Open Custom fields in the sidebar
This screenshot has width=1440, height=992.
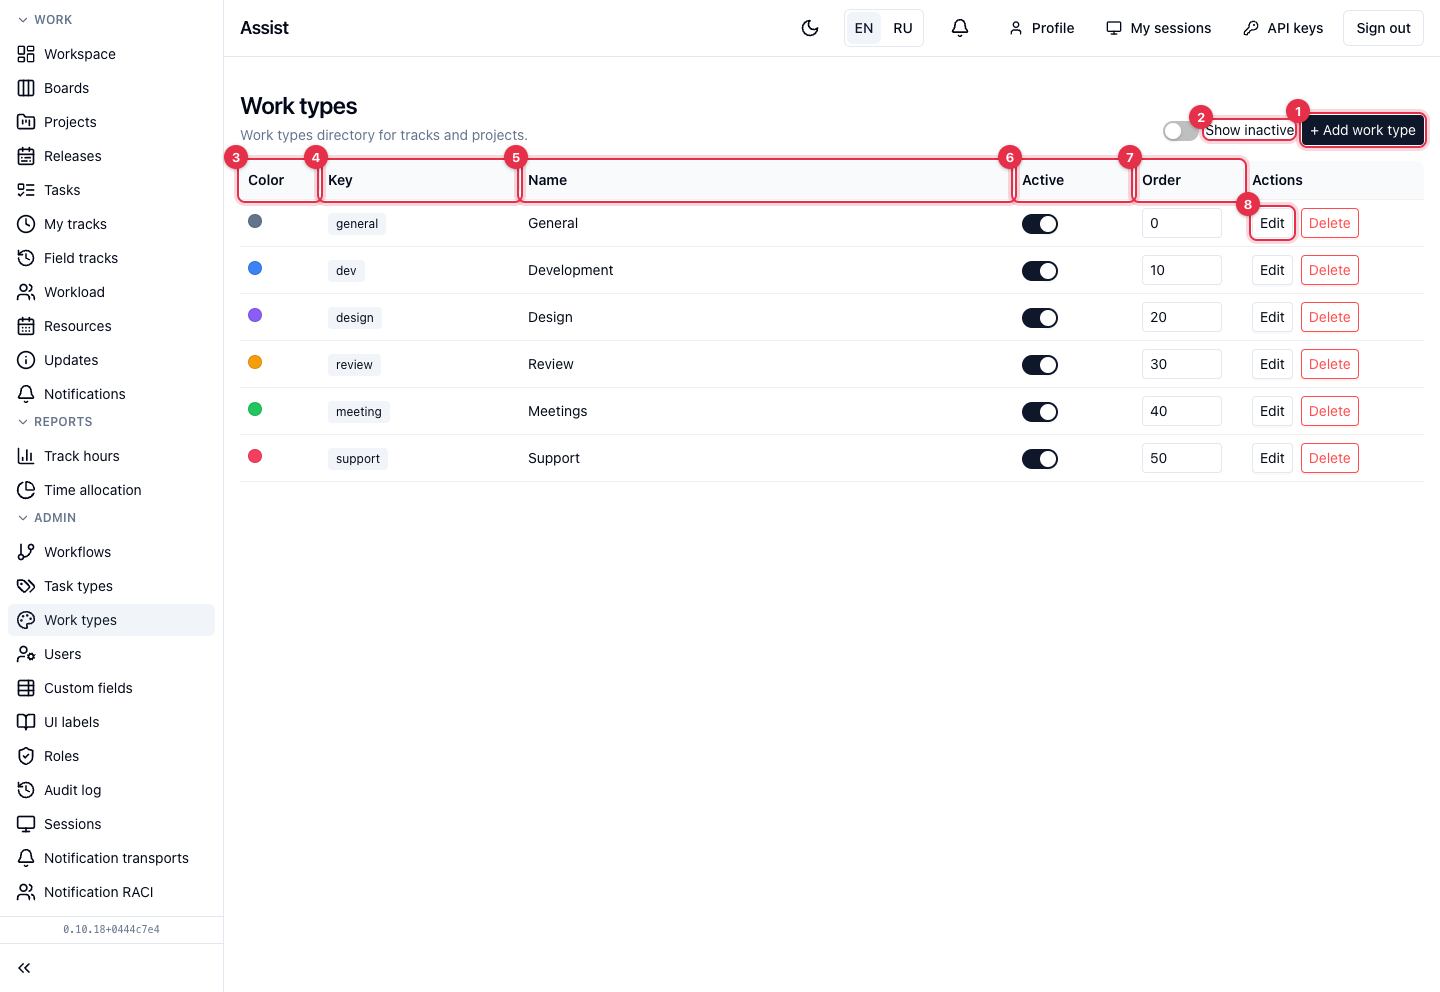(111, 688)
